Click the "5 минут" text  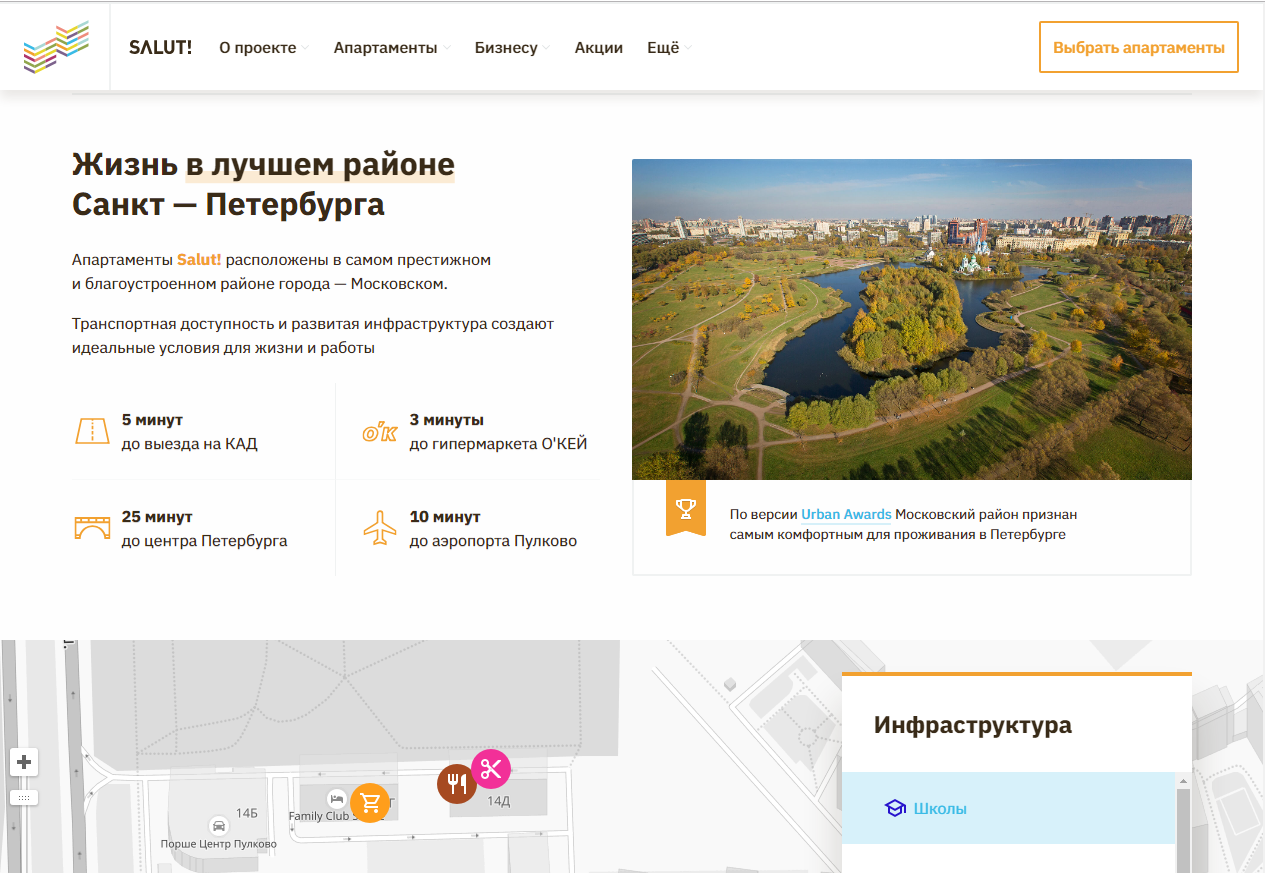152,420
